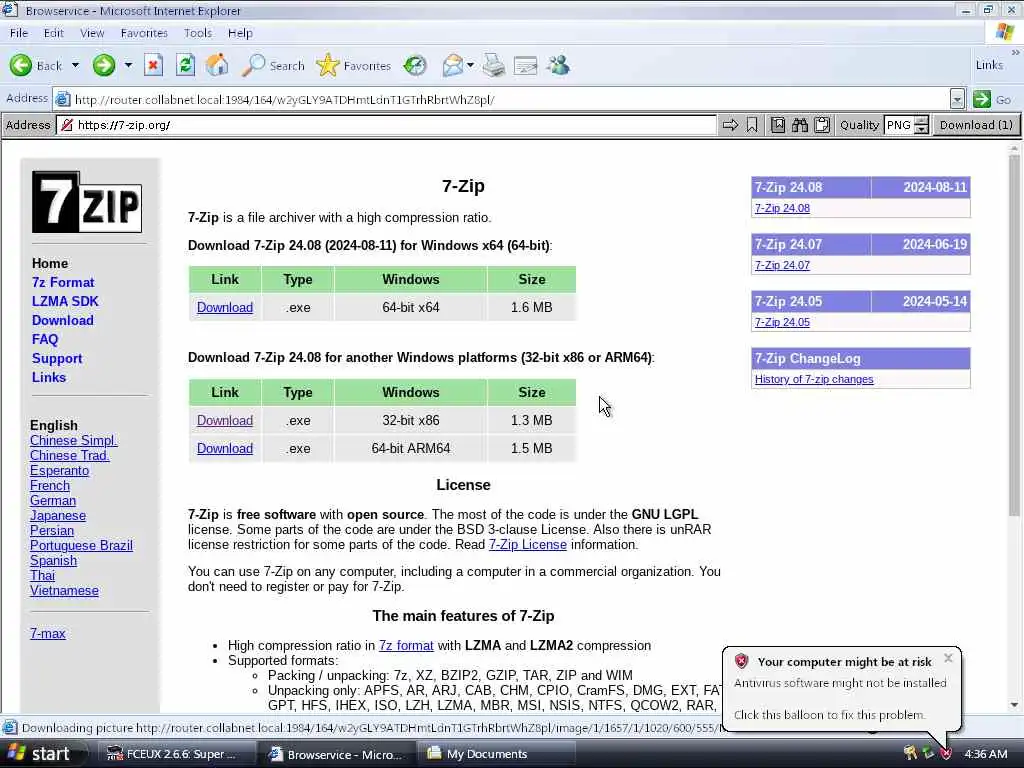
Task: Click the Mail envelope icon
Action: [x=453, y=65]
